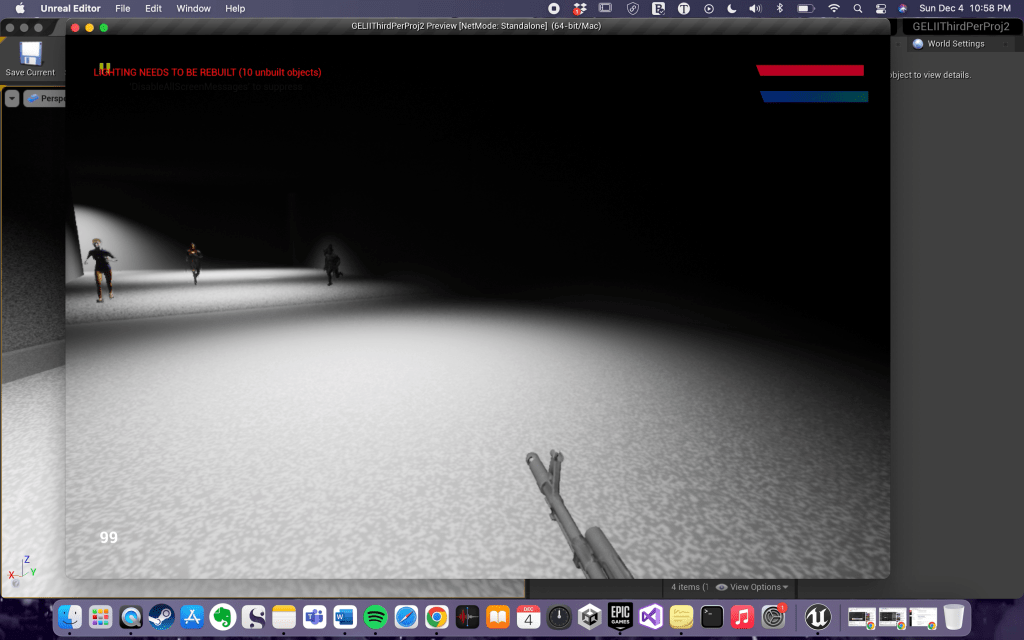Open the View Options dropdown

[752, 587]
